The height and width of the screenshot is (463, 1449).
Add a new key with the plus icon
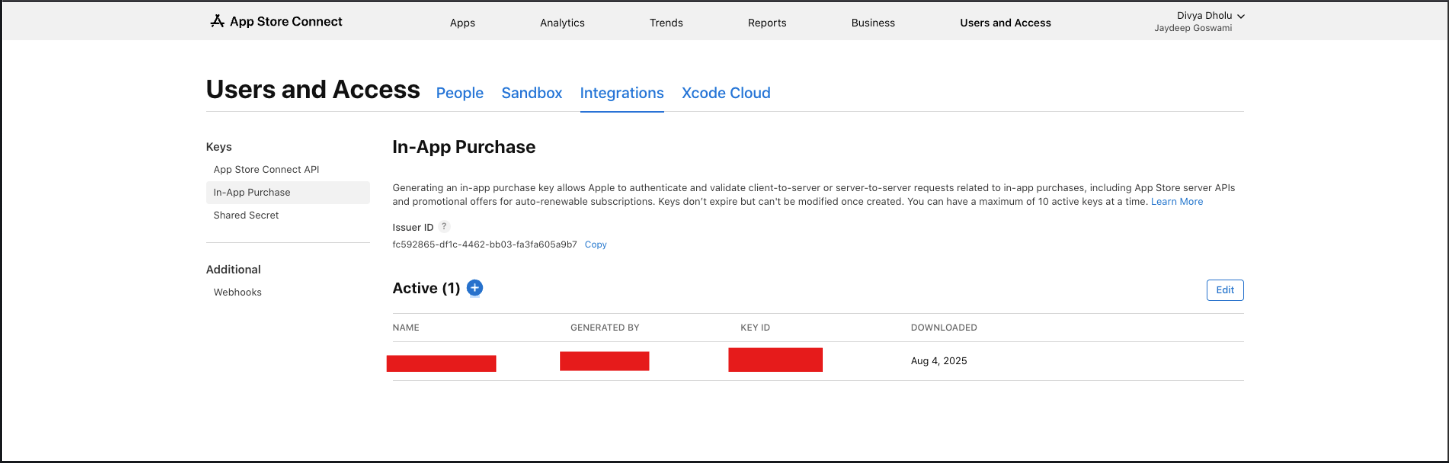tap(475, 288)
